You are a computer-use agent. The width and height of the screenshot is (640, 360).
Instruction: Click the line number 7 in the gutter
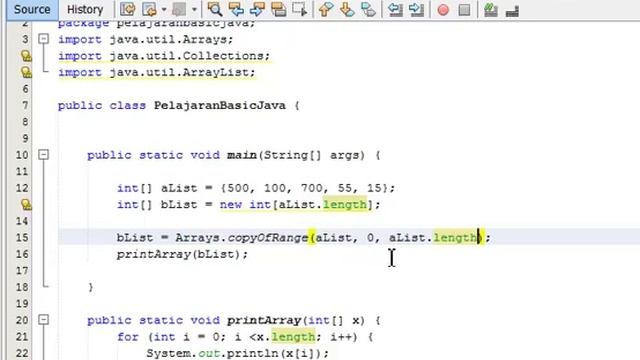click(25, 105)
